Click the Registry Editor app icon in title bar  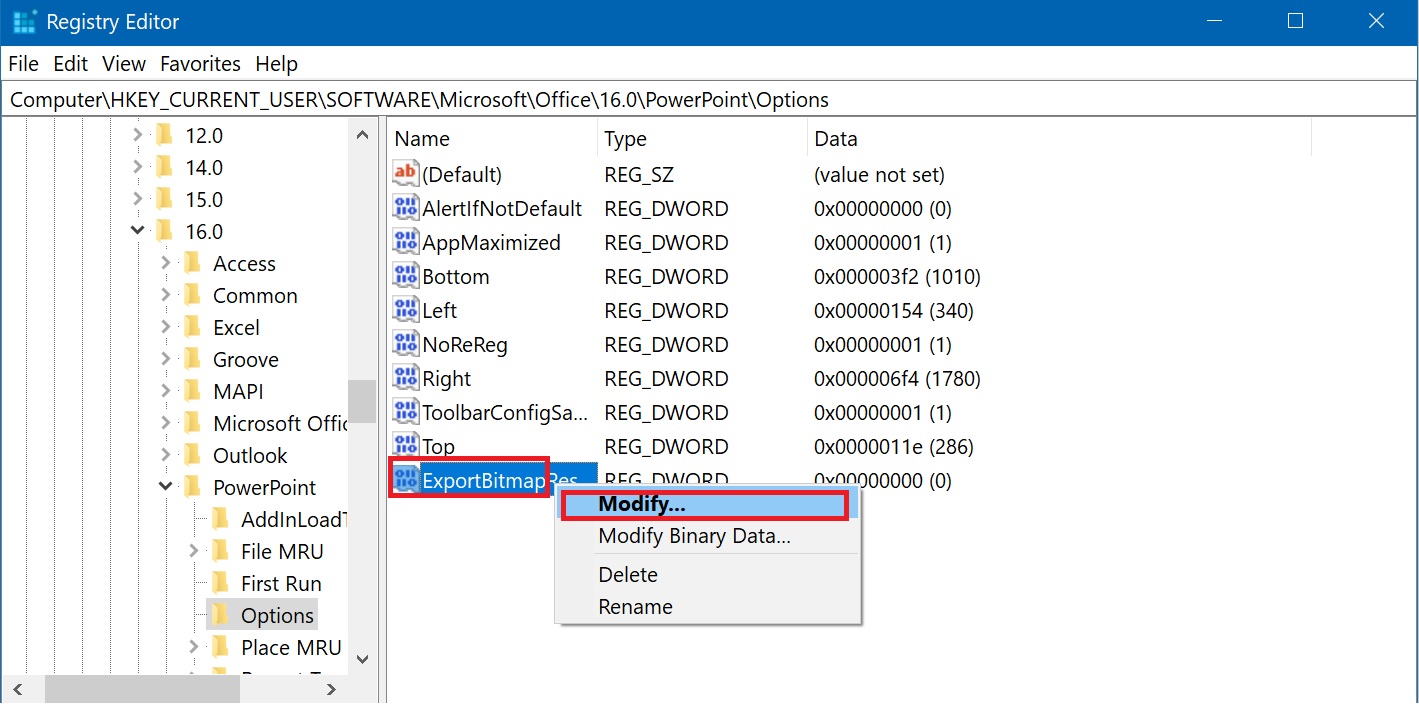tap(24, 21)
